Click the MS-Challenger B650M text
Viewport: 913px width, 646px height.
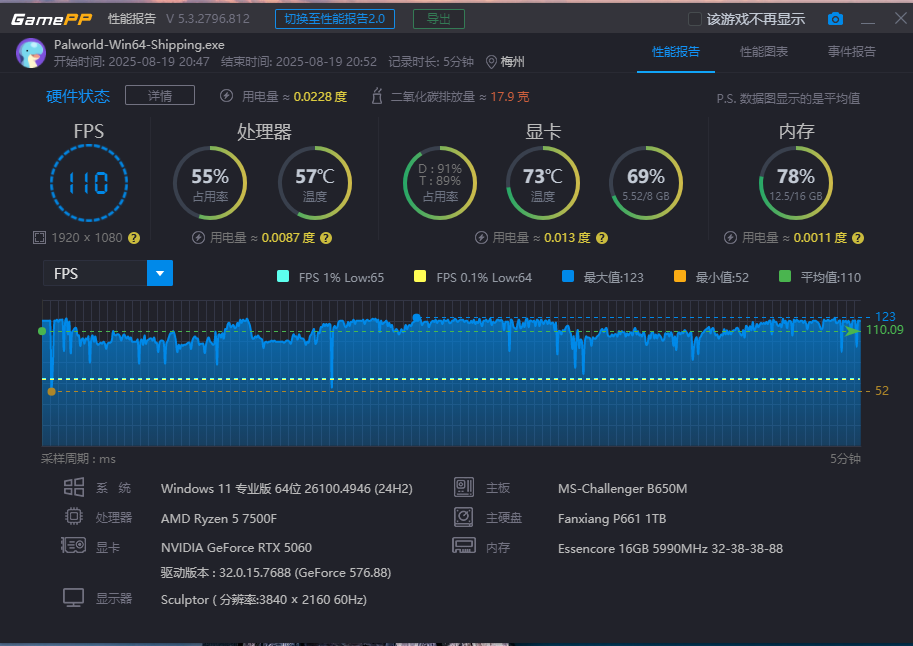point(622,489)
